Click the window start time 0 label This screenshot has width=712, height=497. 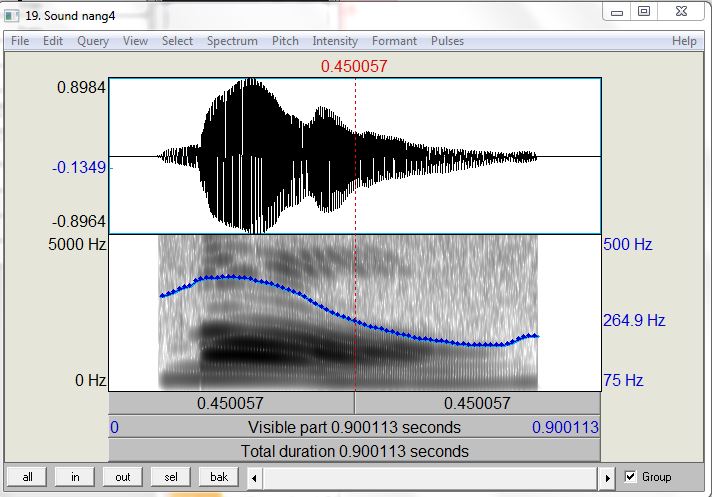point(114,427)
